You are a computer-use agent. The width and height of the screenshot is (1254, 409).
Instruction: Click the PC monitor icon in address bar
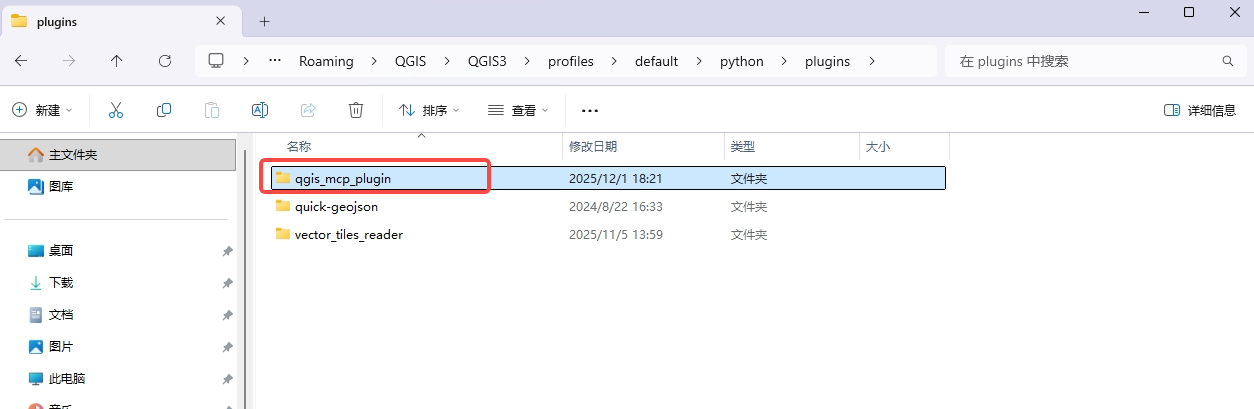pyautogui.click(x=215, y=61)
